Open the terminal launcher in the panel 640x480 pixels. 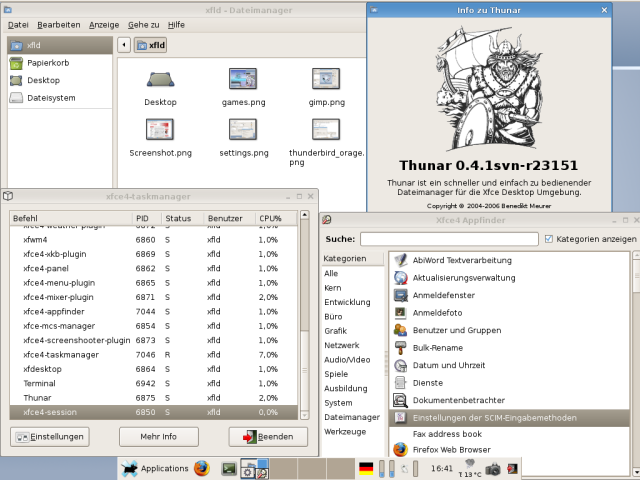229,469
